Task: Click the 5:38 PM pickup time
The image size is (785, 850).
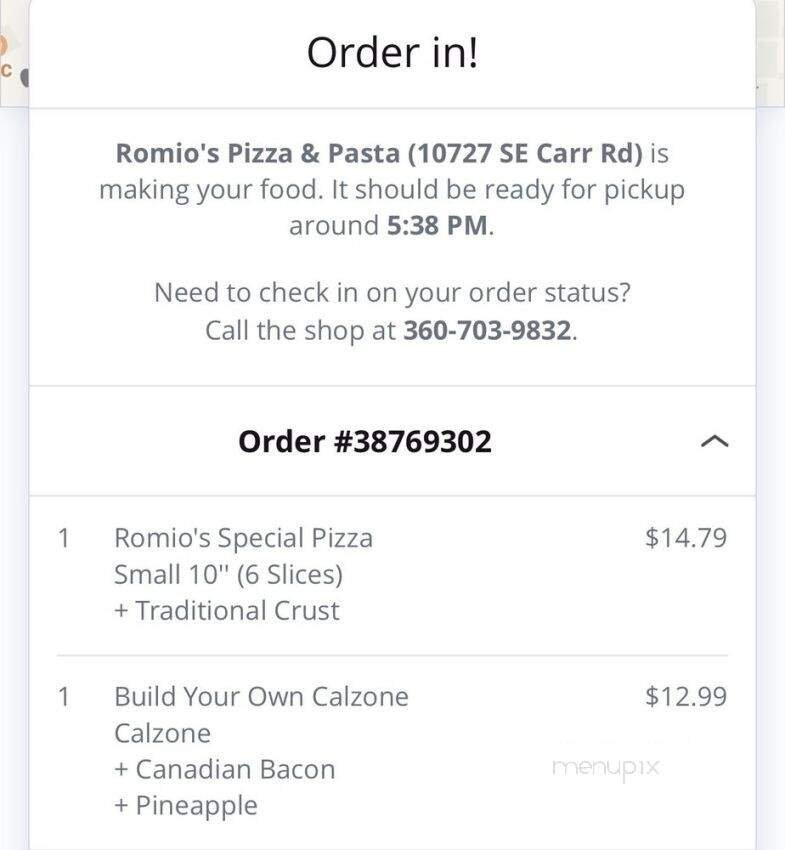Action: pos(438,225)
